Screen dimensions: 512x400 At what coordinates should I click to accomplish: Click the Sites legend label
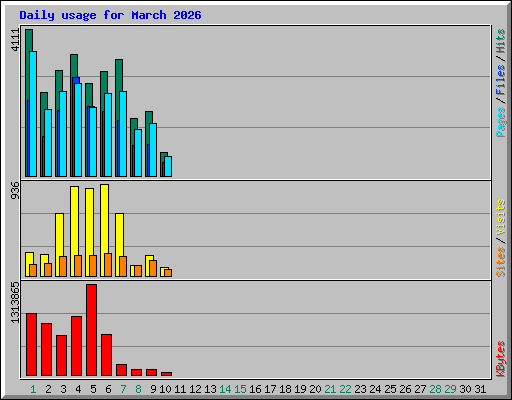point(500,262)
